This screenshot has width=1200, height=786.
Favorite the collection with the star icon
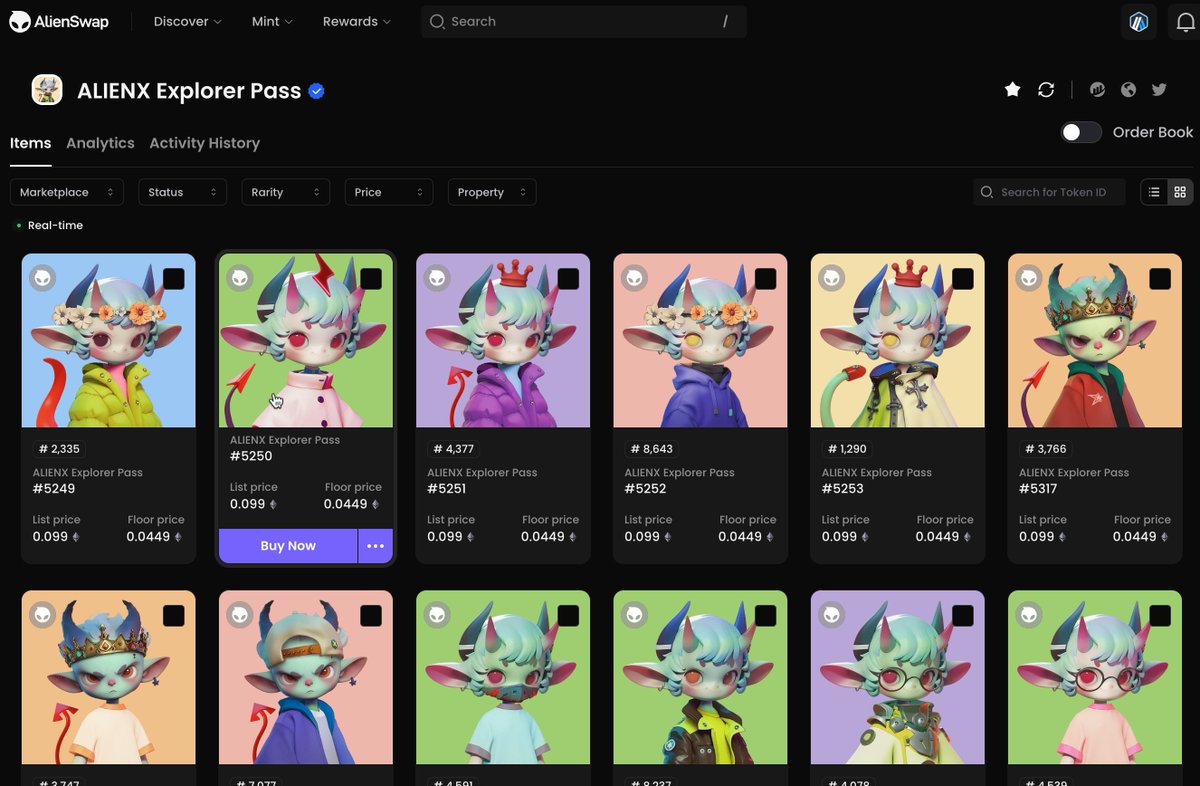tap(1013, 90)
